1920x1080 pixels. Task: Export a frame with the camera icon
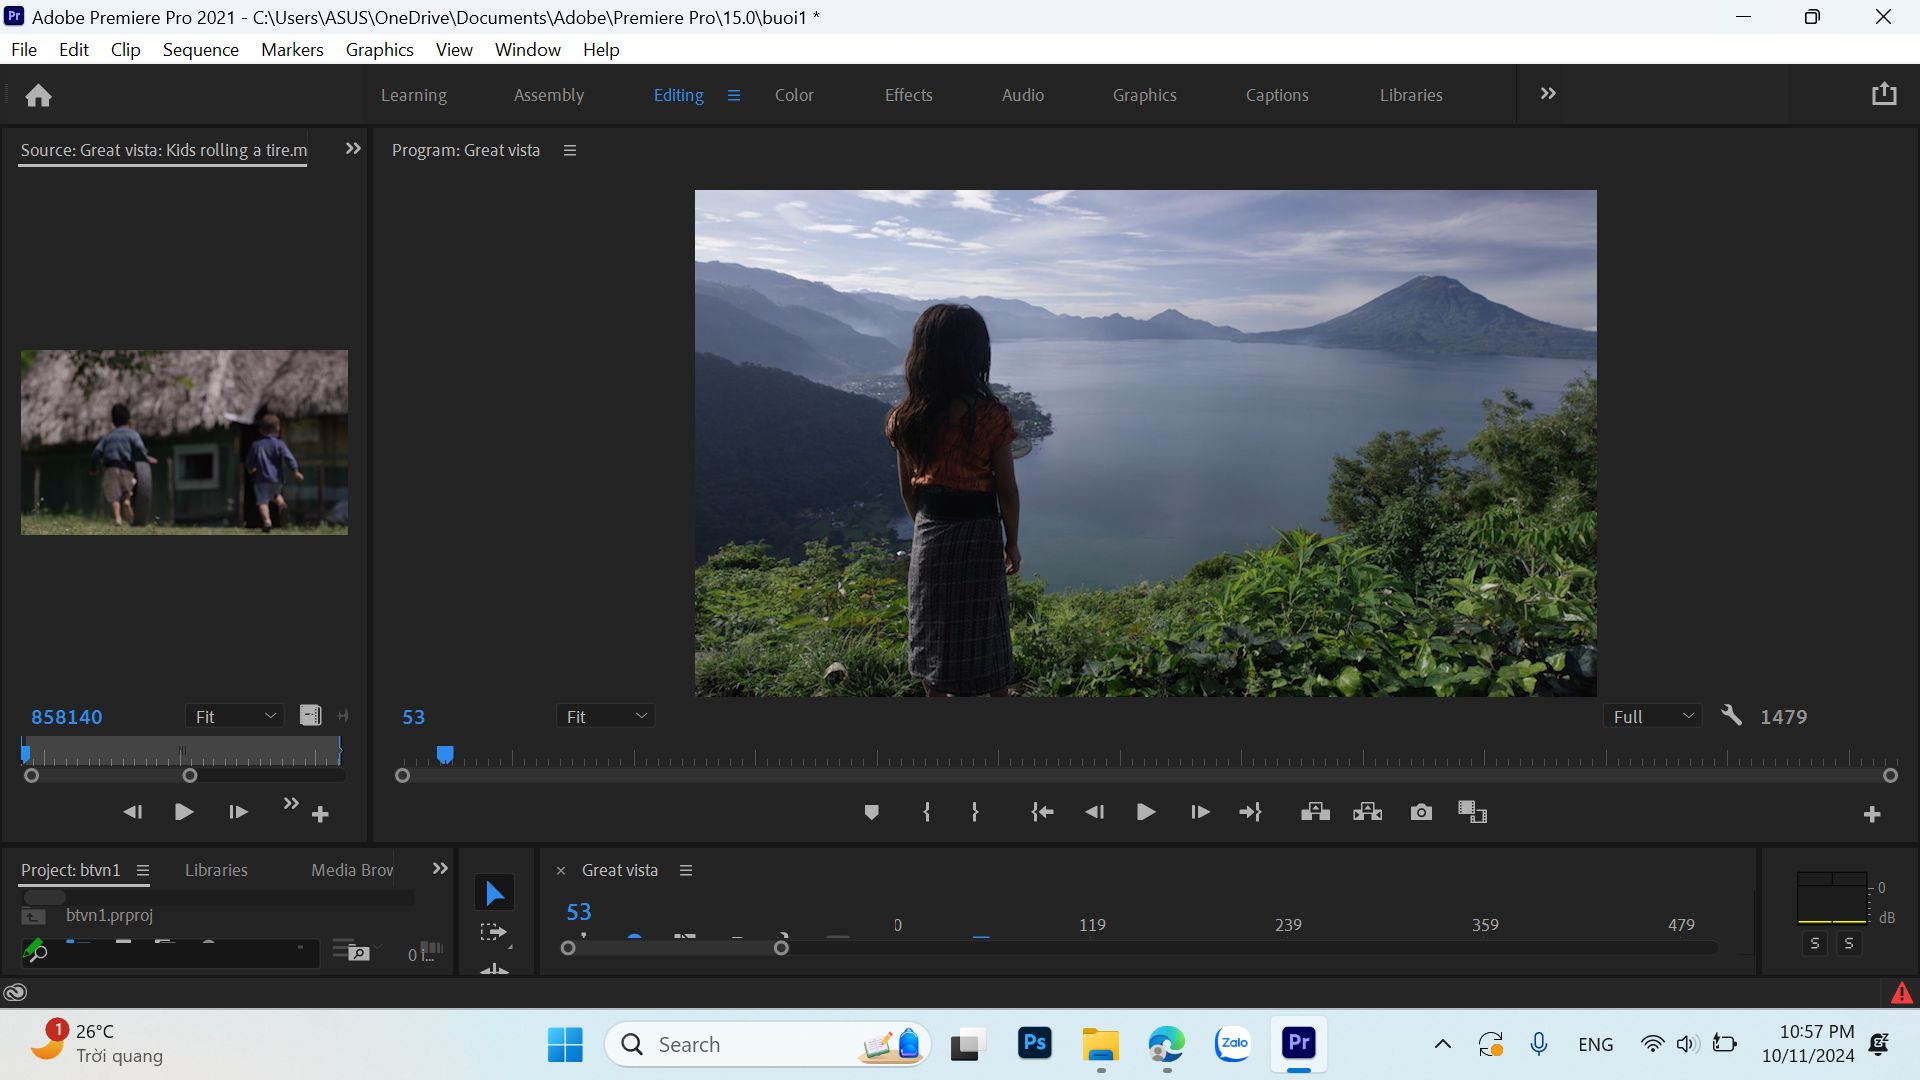(x=1421, y=813)
